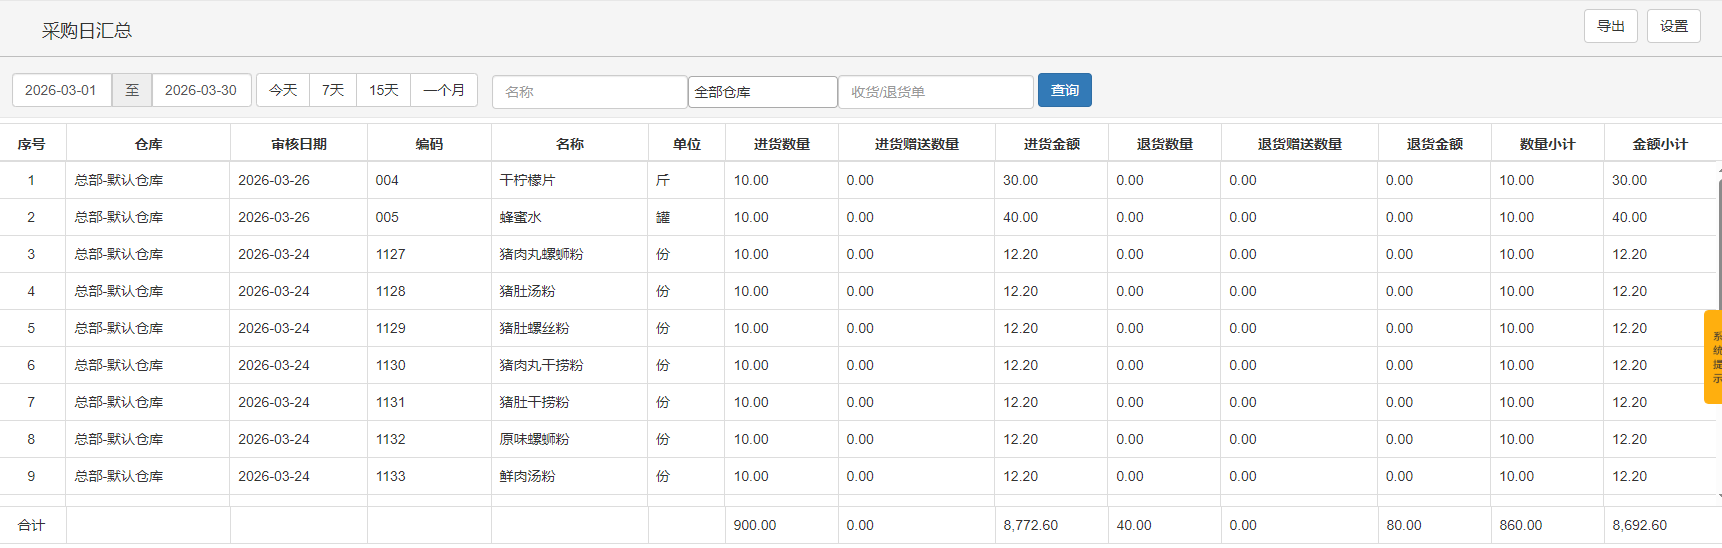Focus the 收货/退货单 input field
This screenshot has width=1722, height=548.
(x=935, y=92)
